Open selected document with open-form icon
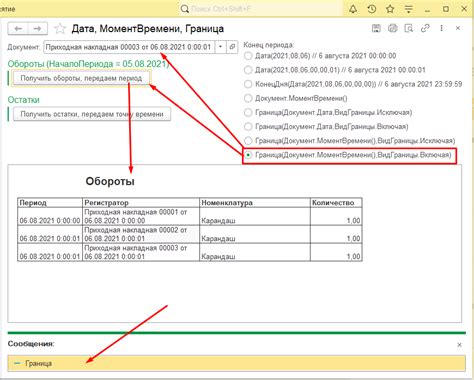The width and height of the screenshot is (474, 380). [x=232, y=47]
